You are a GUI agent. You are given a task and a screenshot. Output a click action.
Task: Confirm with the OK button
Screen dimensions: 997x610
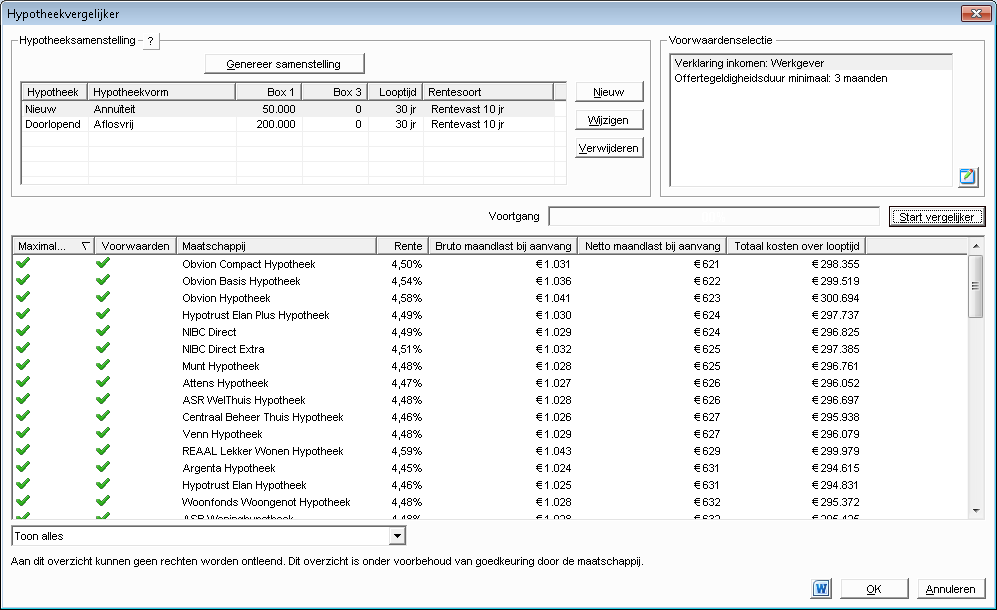click(x=874, y=589)
